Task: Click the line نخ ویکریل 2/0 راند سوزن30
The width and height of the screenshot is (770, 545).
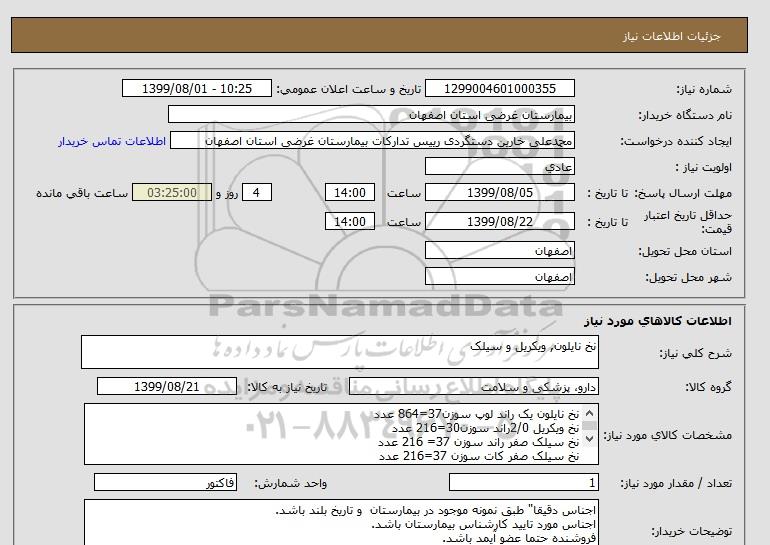Action: (x=485, y=428)
